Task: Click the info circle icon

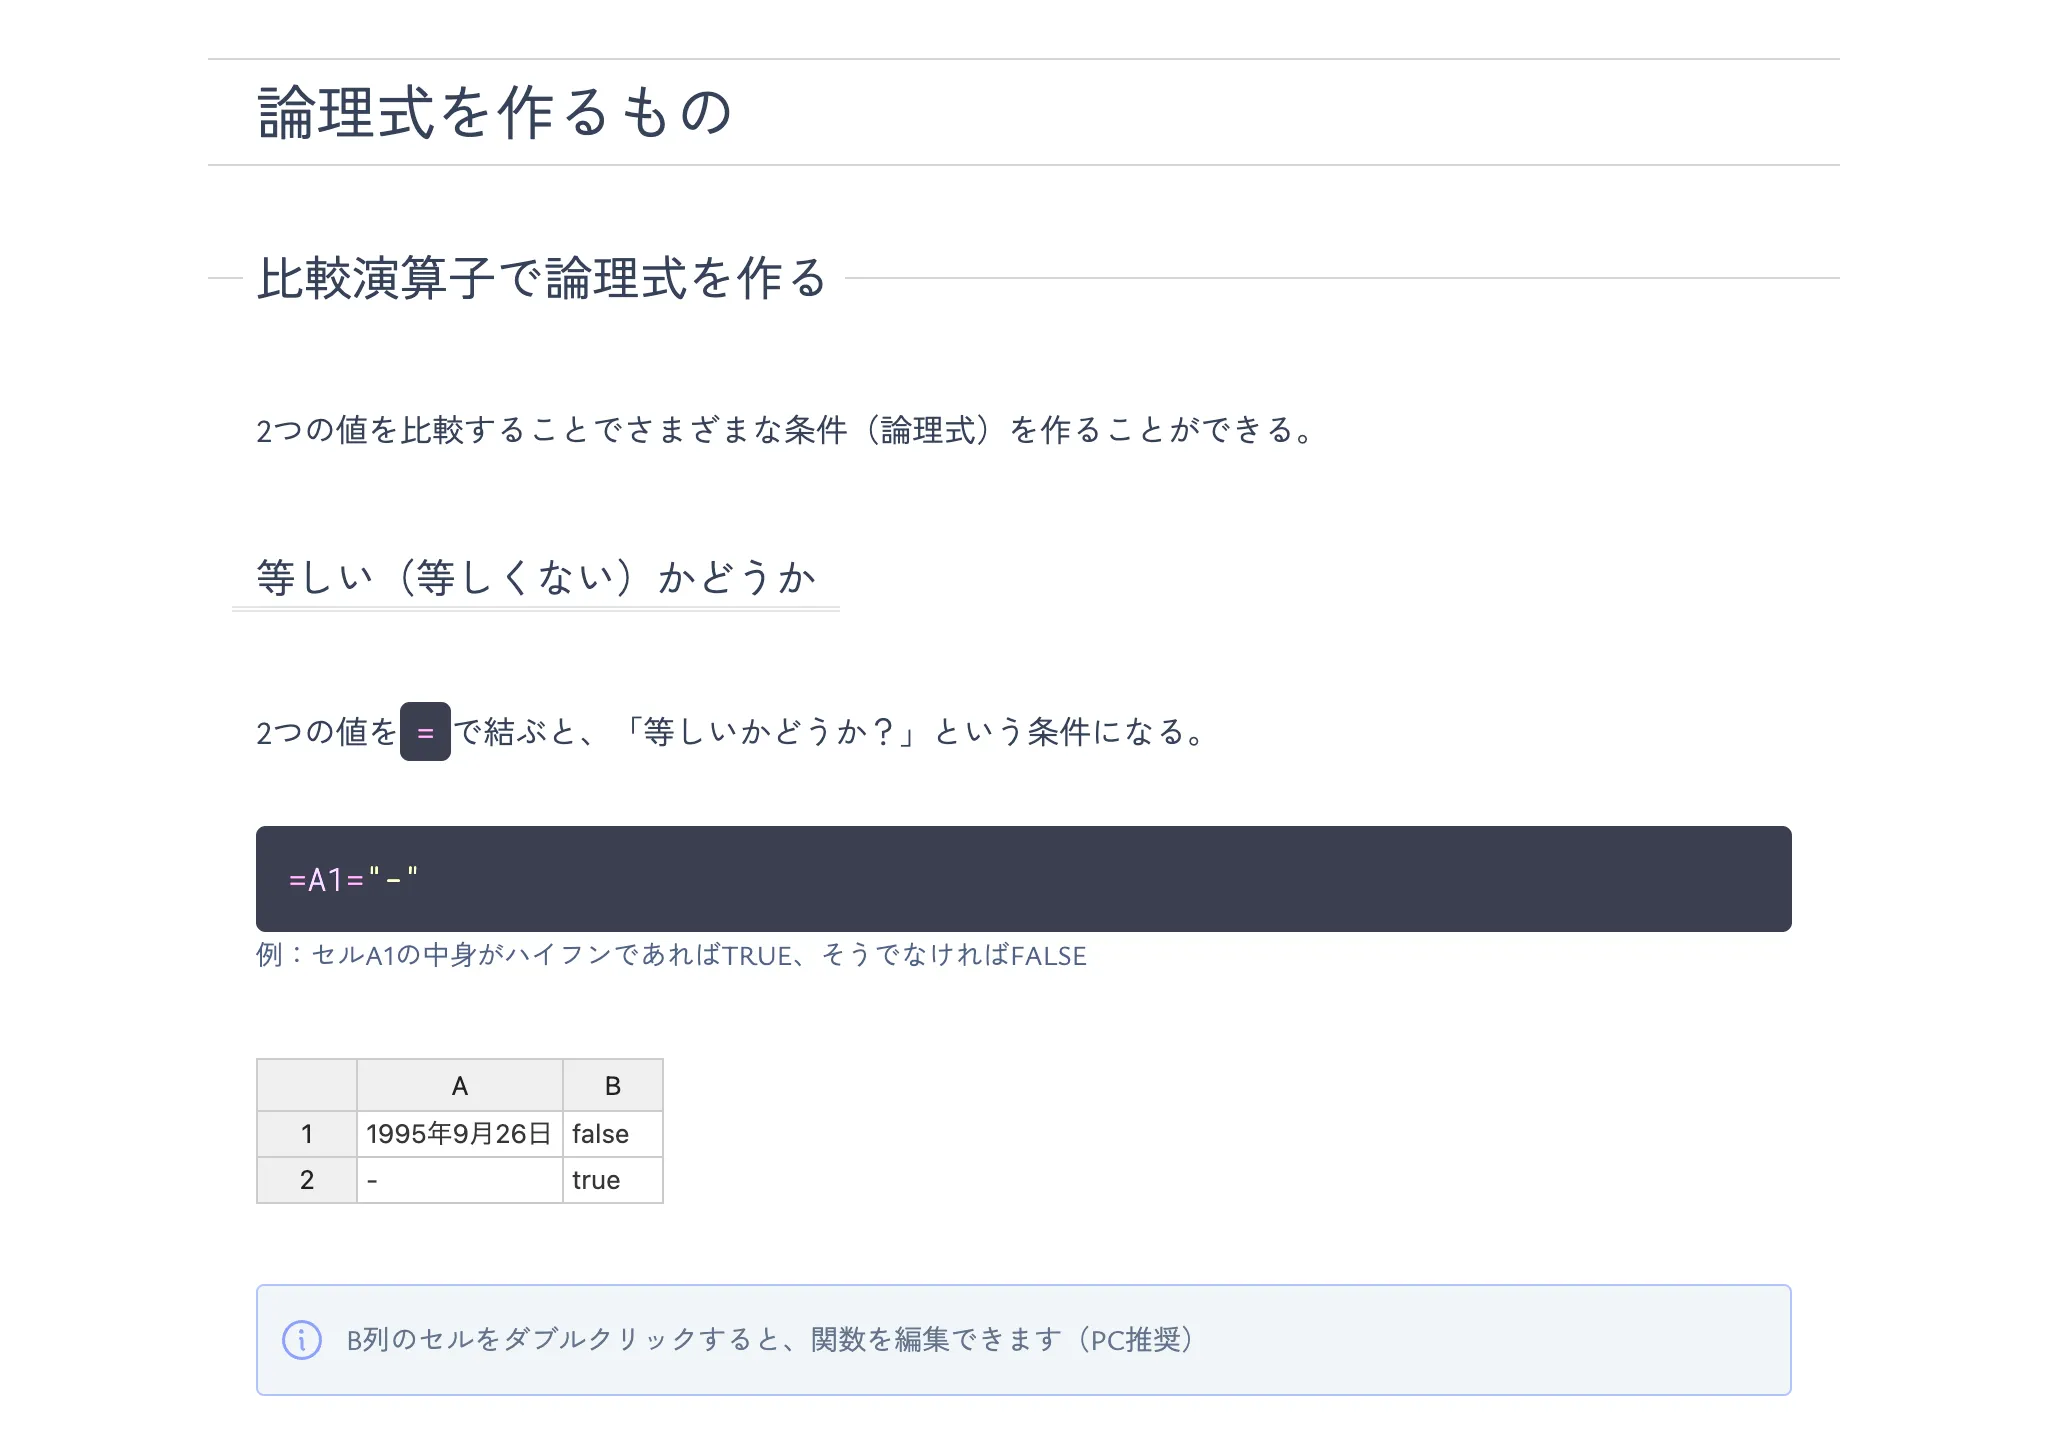Action: tap(301, 1340)
